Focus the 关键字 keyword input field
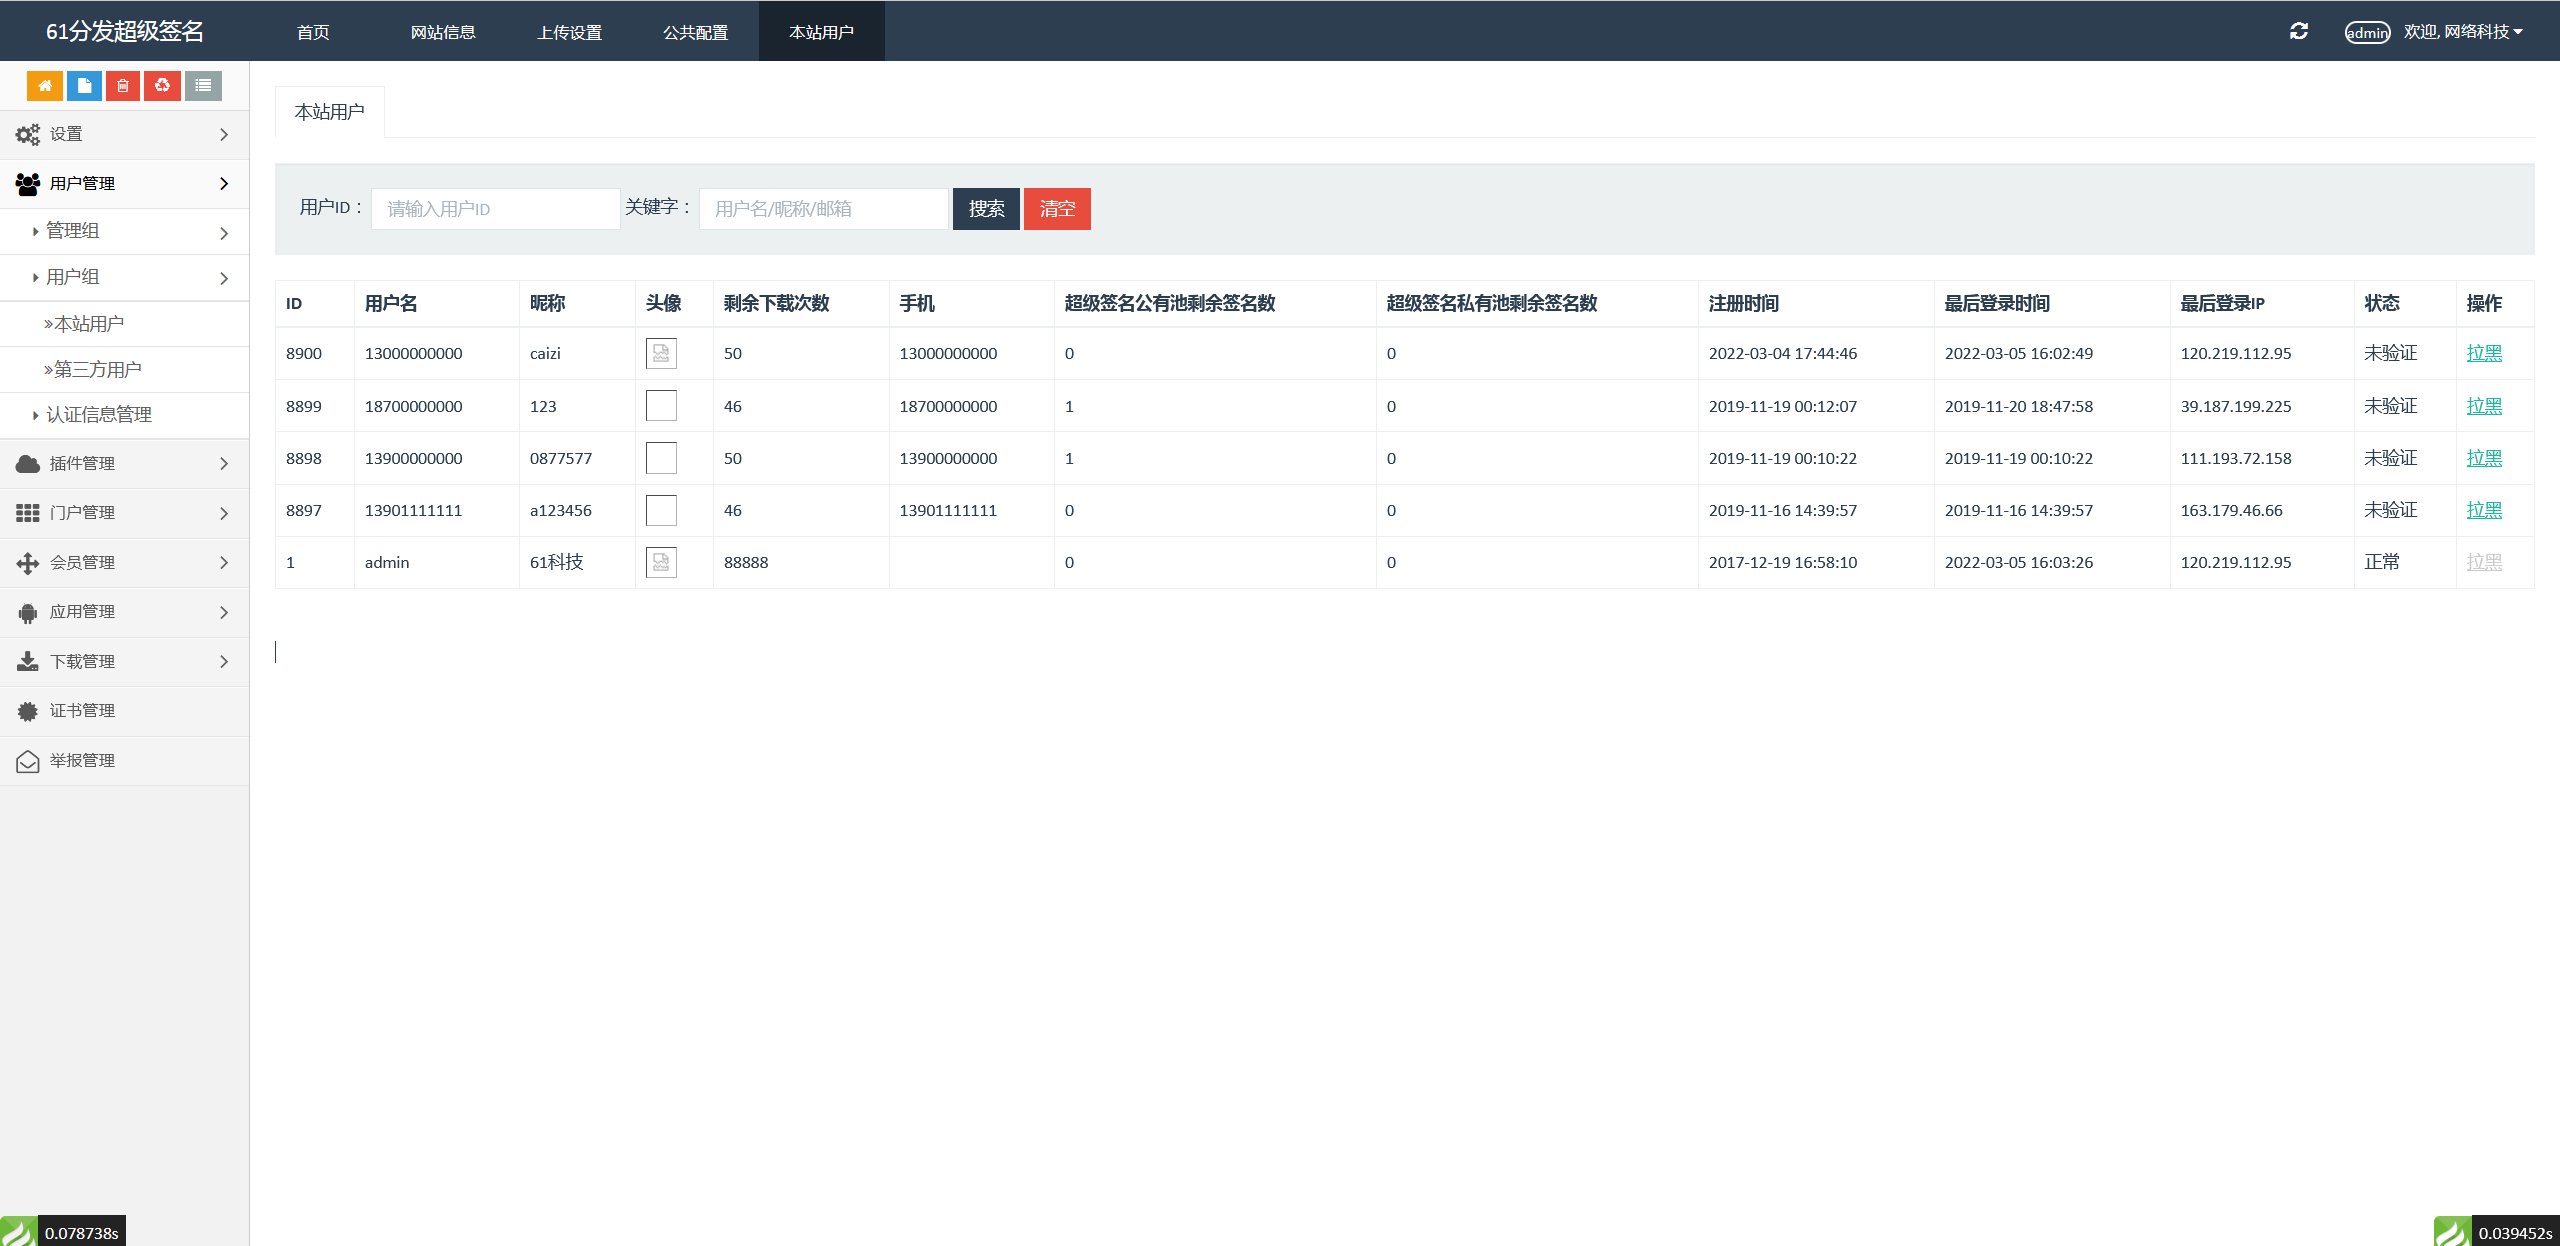 pos(823,209)
